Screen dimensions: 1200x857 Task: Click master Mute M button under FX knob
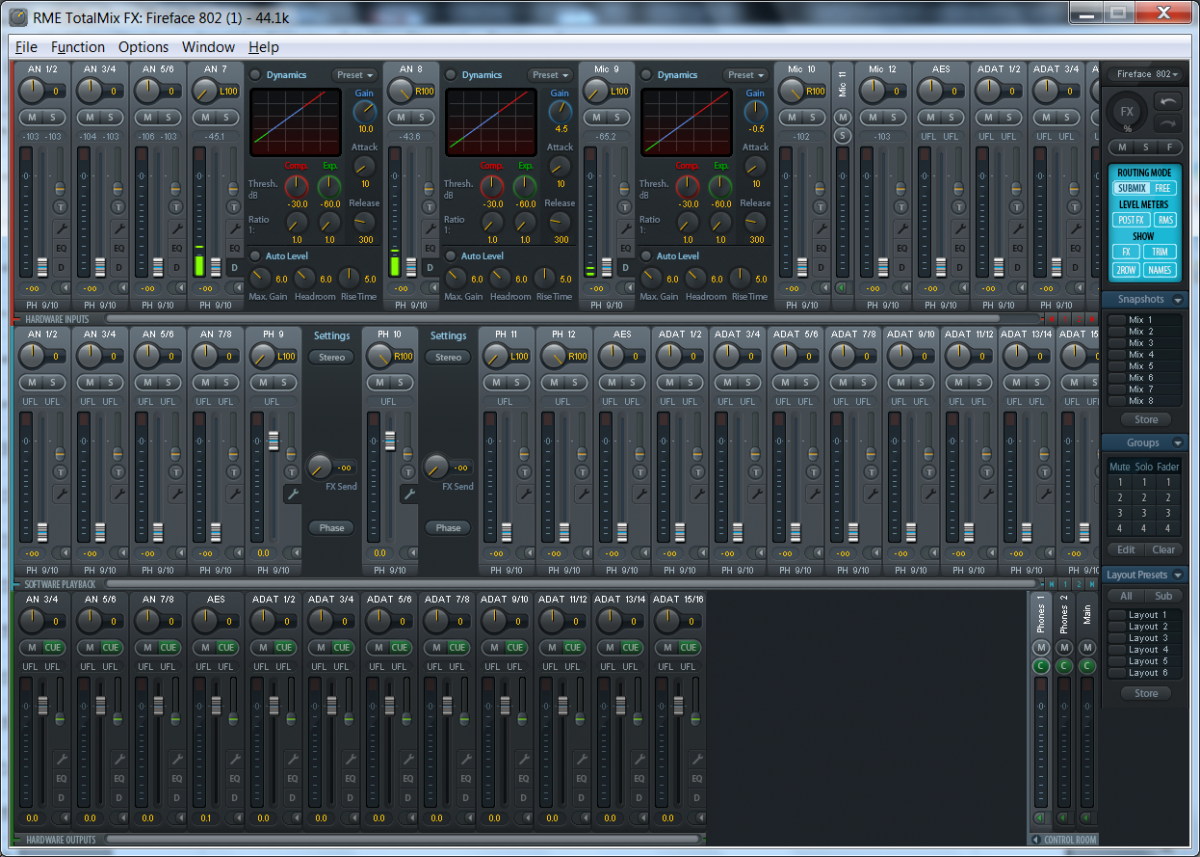tap(1121, 147)
